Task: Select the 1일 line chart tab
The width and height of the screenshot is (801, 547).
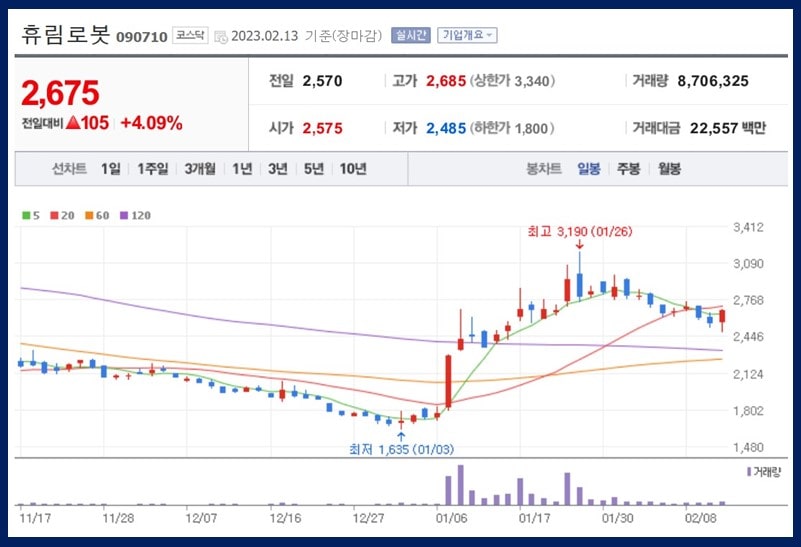Action: (111, 169)
